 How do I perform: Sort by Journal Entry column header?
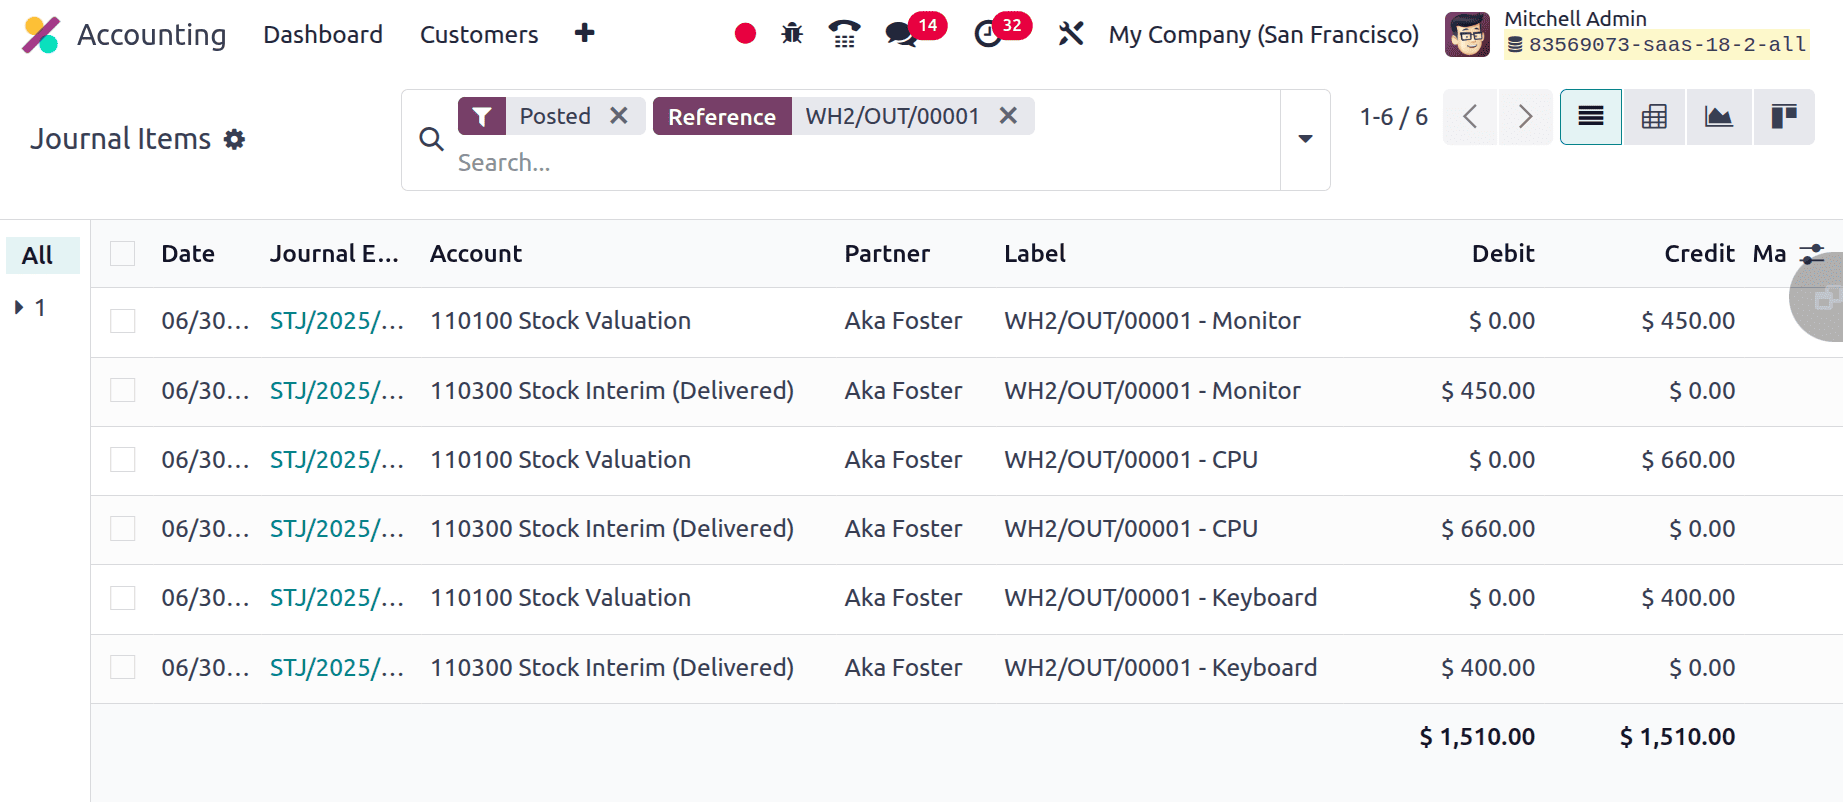pos(334,254)
